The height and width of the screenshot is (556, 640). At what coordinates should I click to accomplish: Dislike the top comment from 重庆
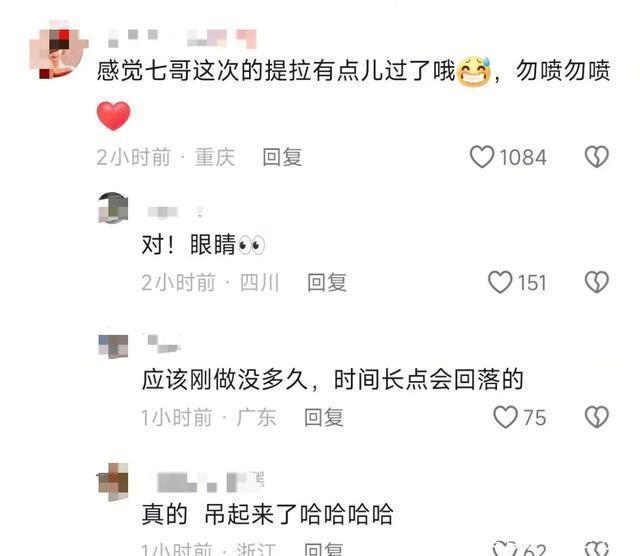[x=597, y=157]
